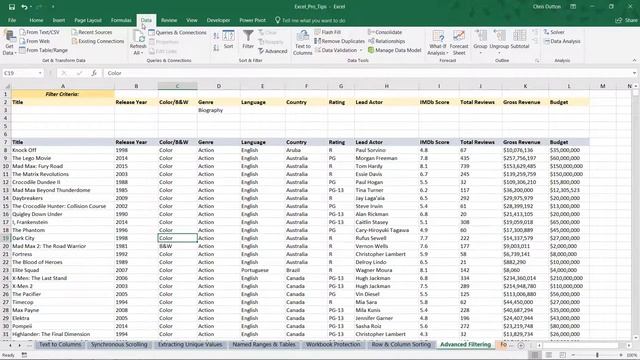Open Outline group dialog launcher

(537, 60)
